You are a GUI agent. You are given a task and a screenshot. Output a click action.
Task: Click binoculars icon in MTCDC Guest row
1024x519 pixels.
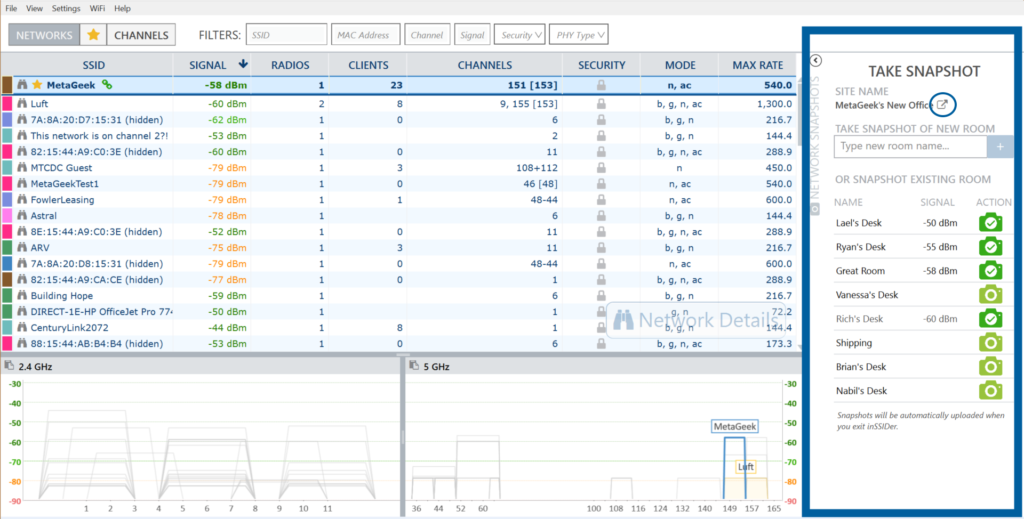(22, 168)
